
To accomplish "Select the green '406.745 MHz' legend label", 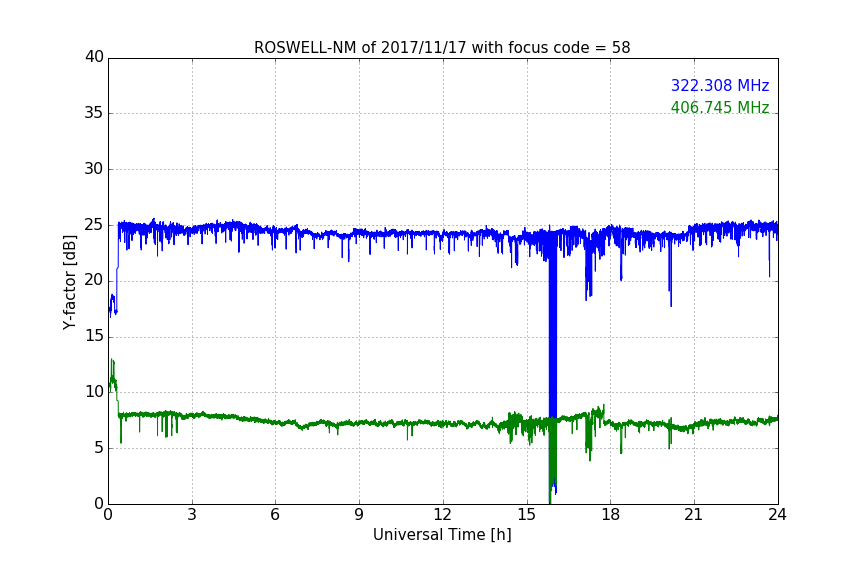I will 720,107.
